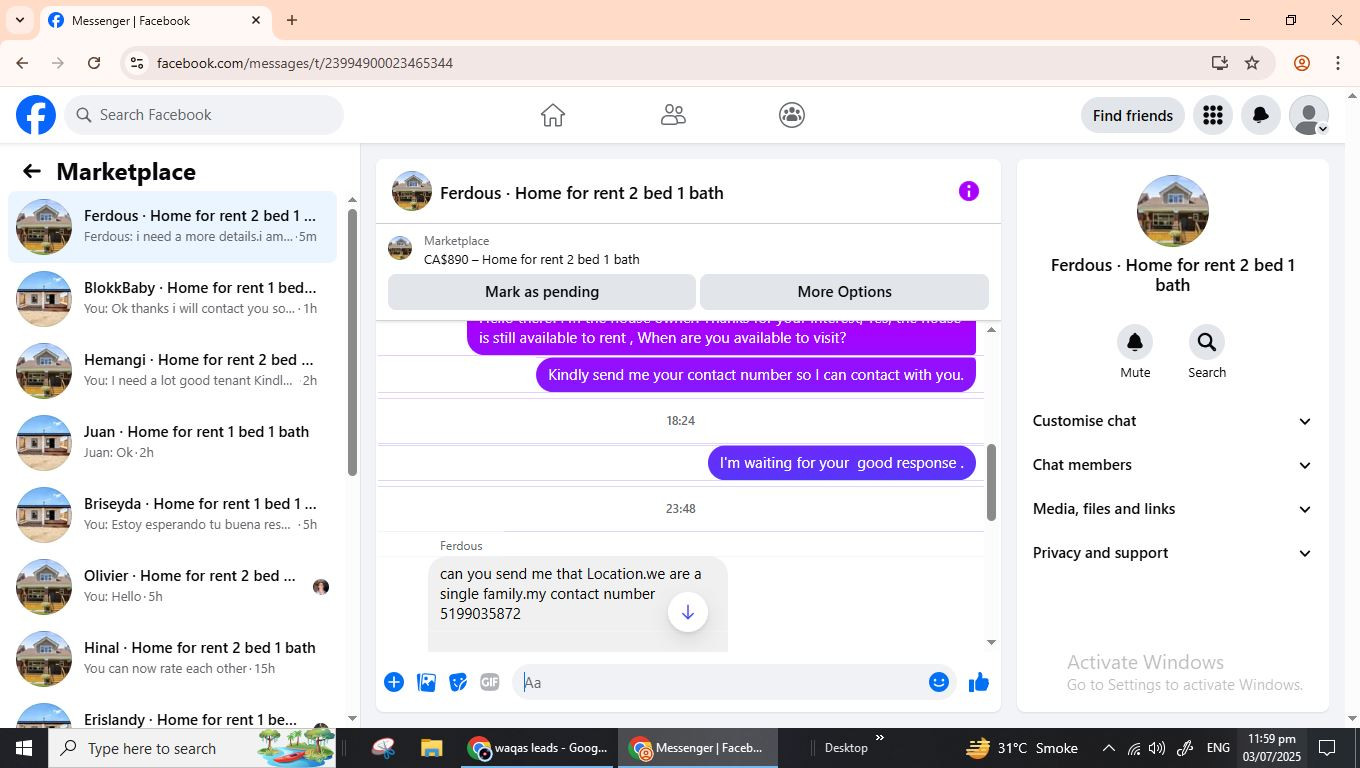The image size is (1360, 768).
Task: Reload the page in Chrome
Action: (x=94, y=63)
